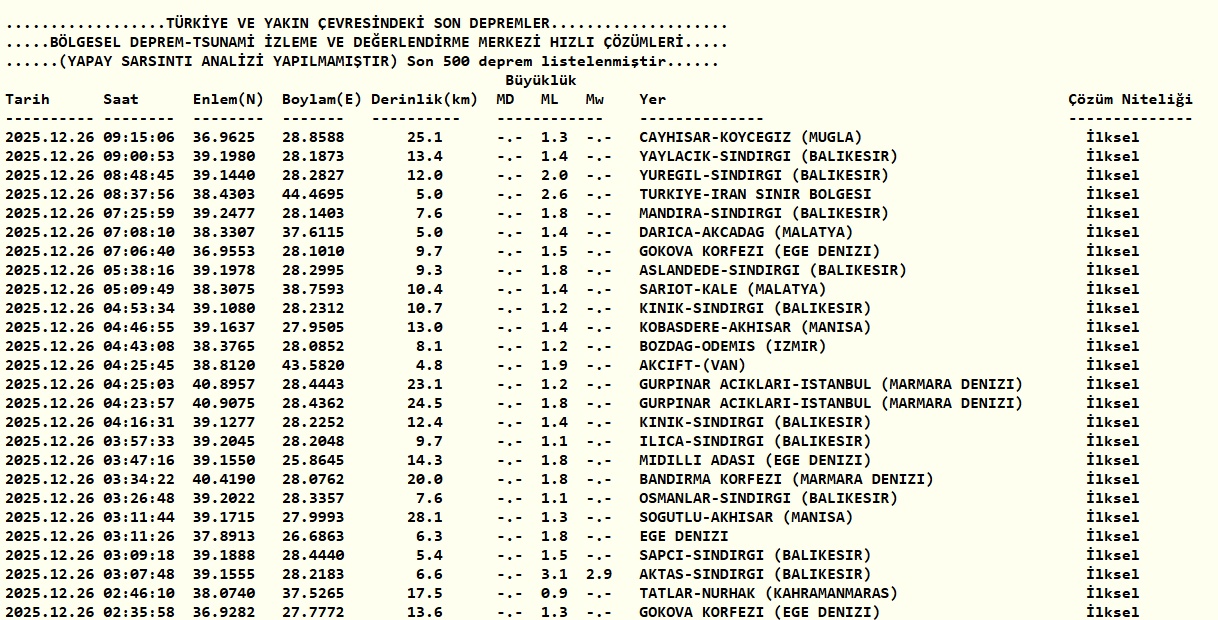Select BANDIRMA KORFEZI (MARMARA DENIZI) entry

coord(786,479)
